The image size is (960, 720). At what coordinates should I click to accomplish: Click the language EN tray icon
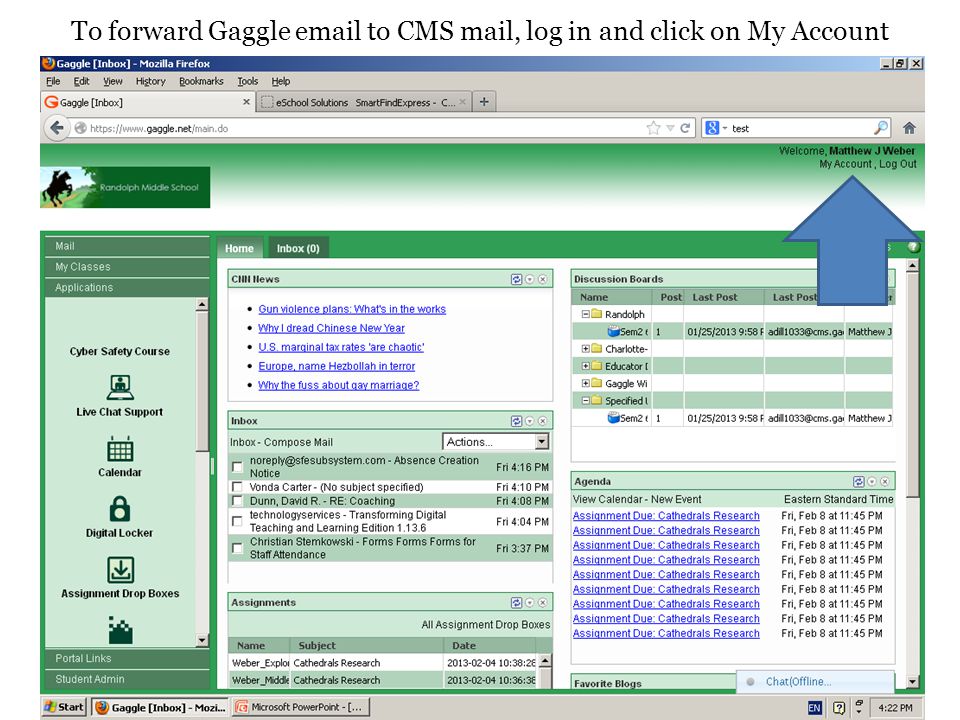[814, 708]
